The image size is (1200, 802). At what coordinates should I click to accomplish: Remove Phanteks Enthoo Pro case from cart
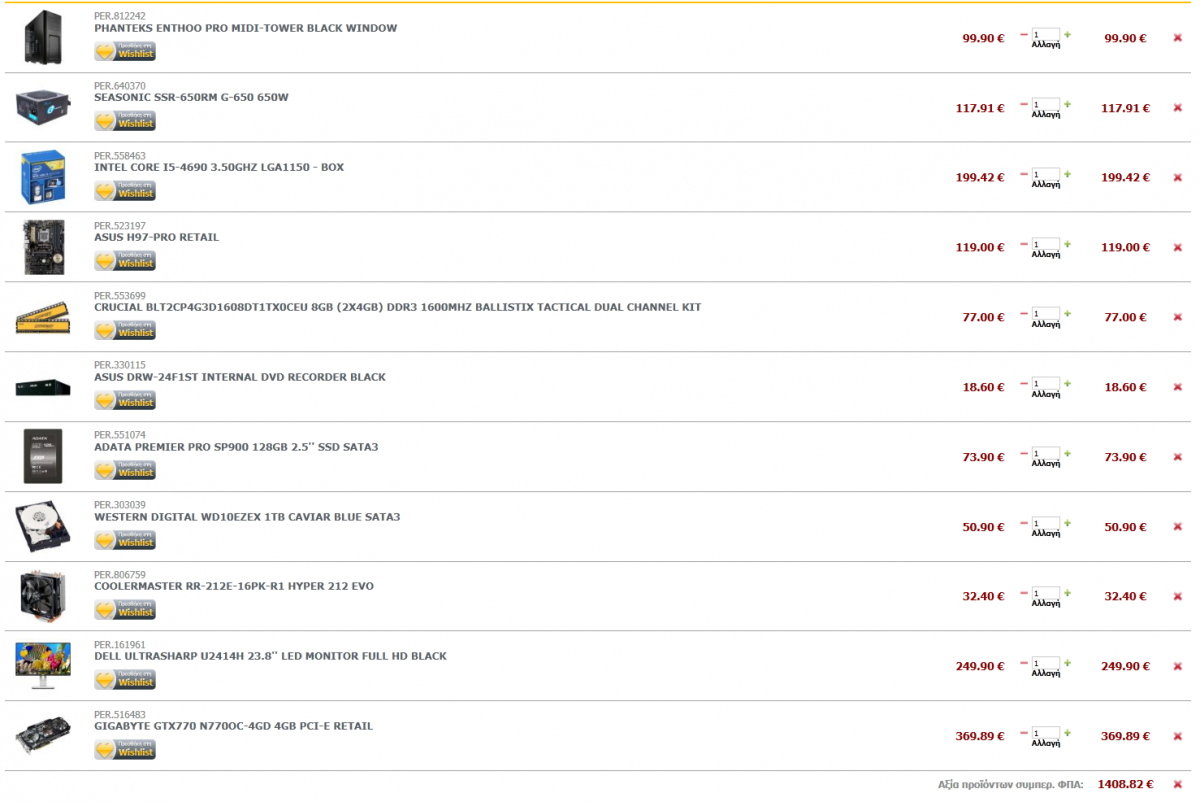(x=1177, y=38)
